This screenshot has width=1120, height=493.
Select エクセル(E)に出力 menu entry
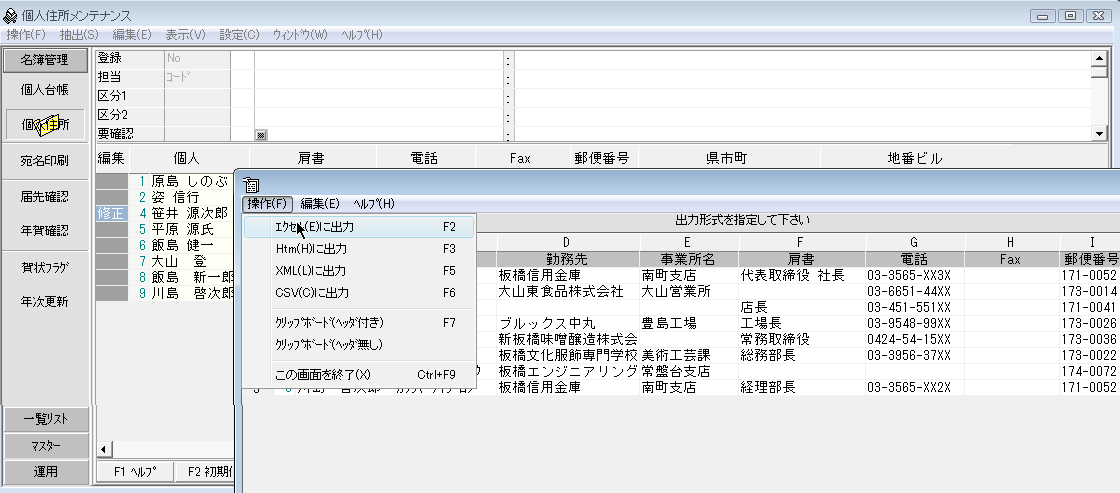(x=359, y=227)
